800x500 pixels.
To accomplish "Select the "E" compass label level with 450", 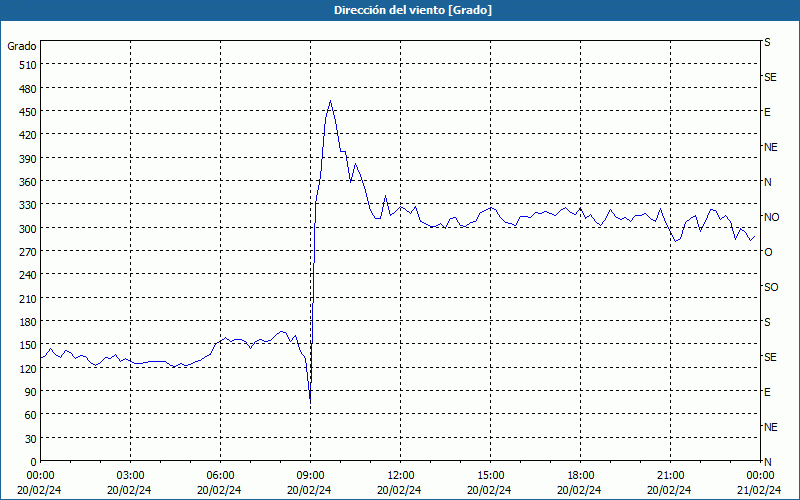I will [x=767, y=112].
